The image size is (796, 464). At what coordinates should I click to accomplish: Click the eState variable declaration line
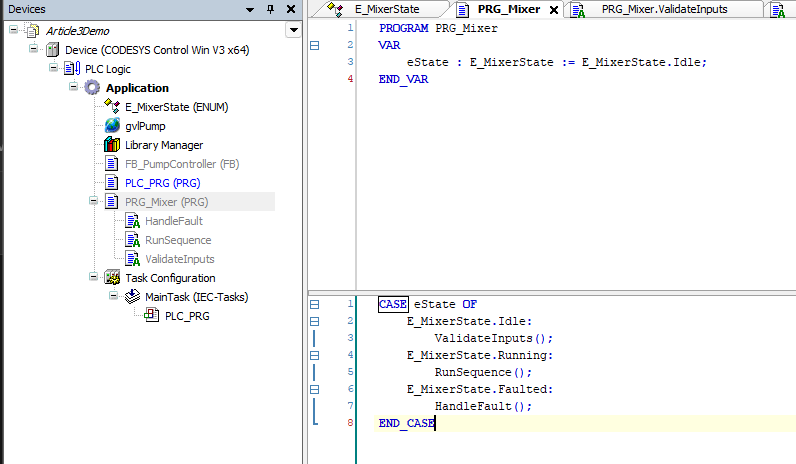(556, 62)
